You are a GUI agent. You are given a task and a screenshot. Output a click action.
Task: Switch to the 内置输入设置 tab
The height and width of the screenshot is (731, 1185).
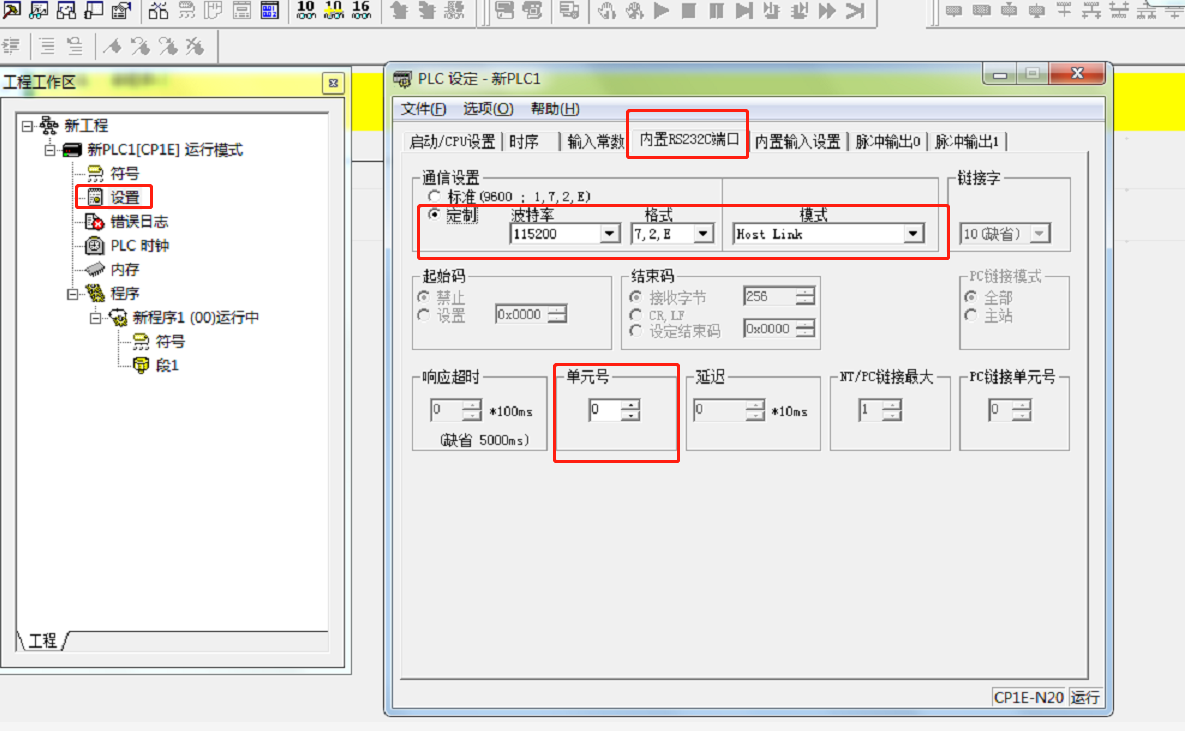click(797, 141)
